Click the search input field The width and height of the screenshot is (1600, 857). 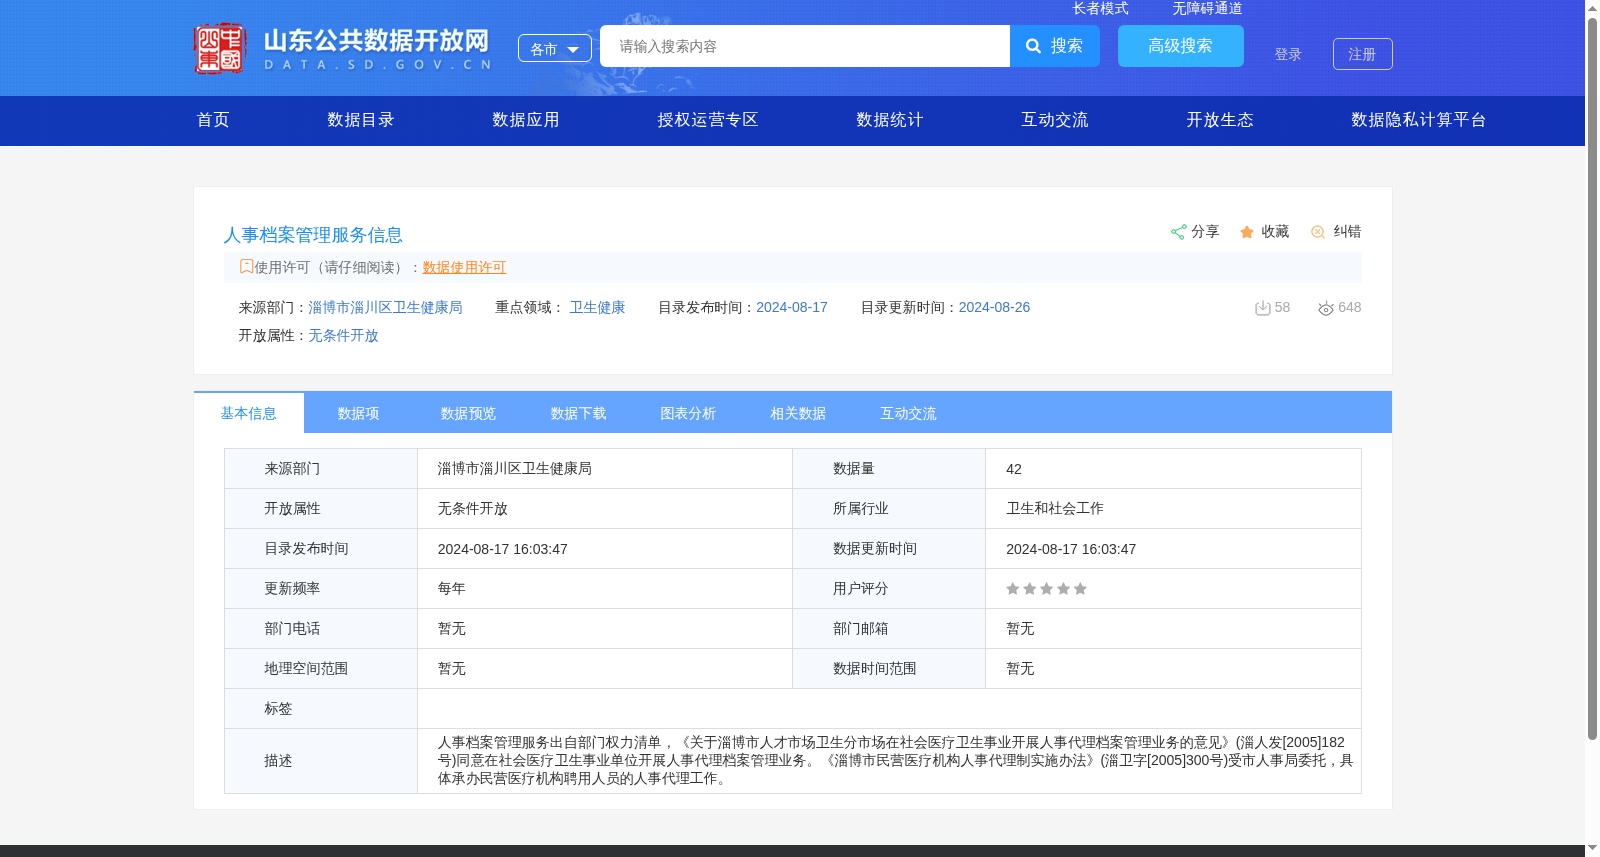click(x=805, y=46)
